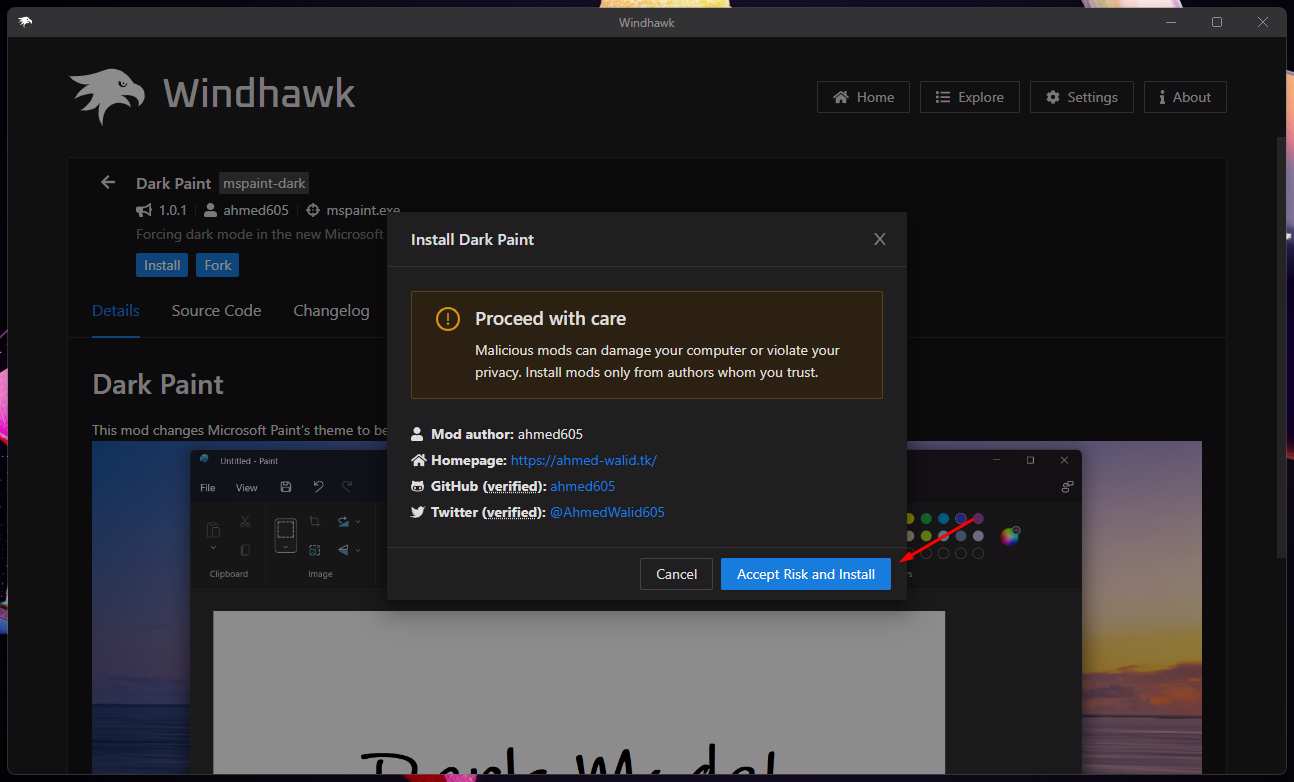Screen dimensions: 1294x782
Task: Click the blue Install button under the mod title
Action: tap(162, 265)
